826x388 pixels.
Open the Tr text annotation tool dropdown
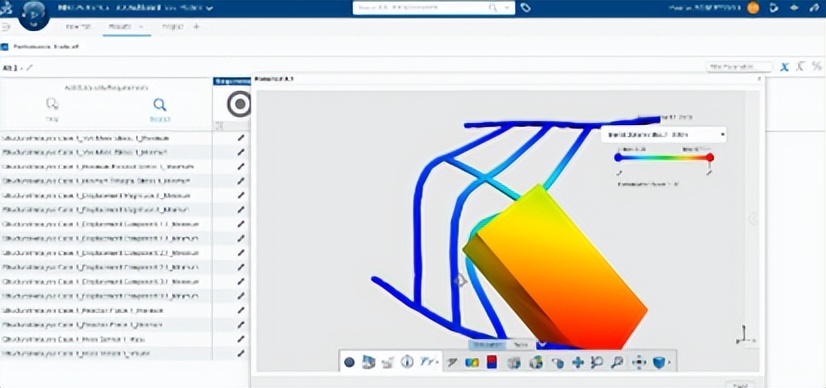point(430,362)
